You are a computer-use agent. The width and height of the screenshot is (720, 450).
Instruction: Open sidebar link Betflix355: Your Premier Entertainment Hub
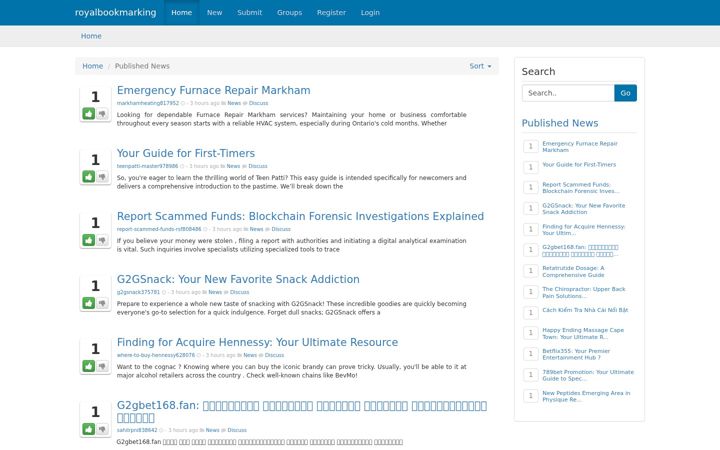576,354
